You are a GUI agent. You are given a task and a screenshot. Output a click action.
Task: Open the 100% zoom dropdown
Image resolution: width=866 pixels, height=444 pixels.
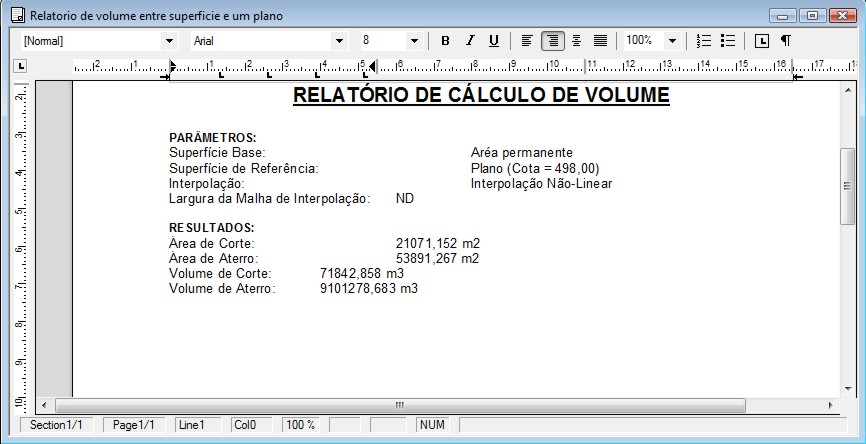click(x=672, y=41)
